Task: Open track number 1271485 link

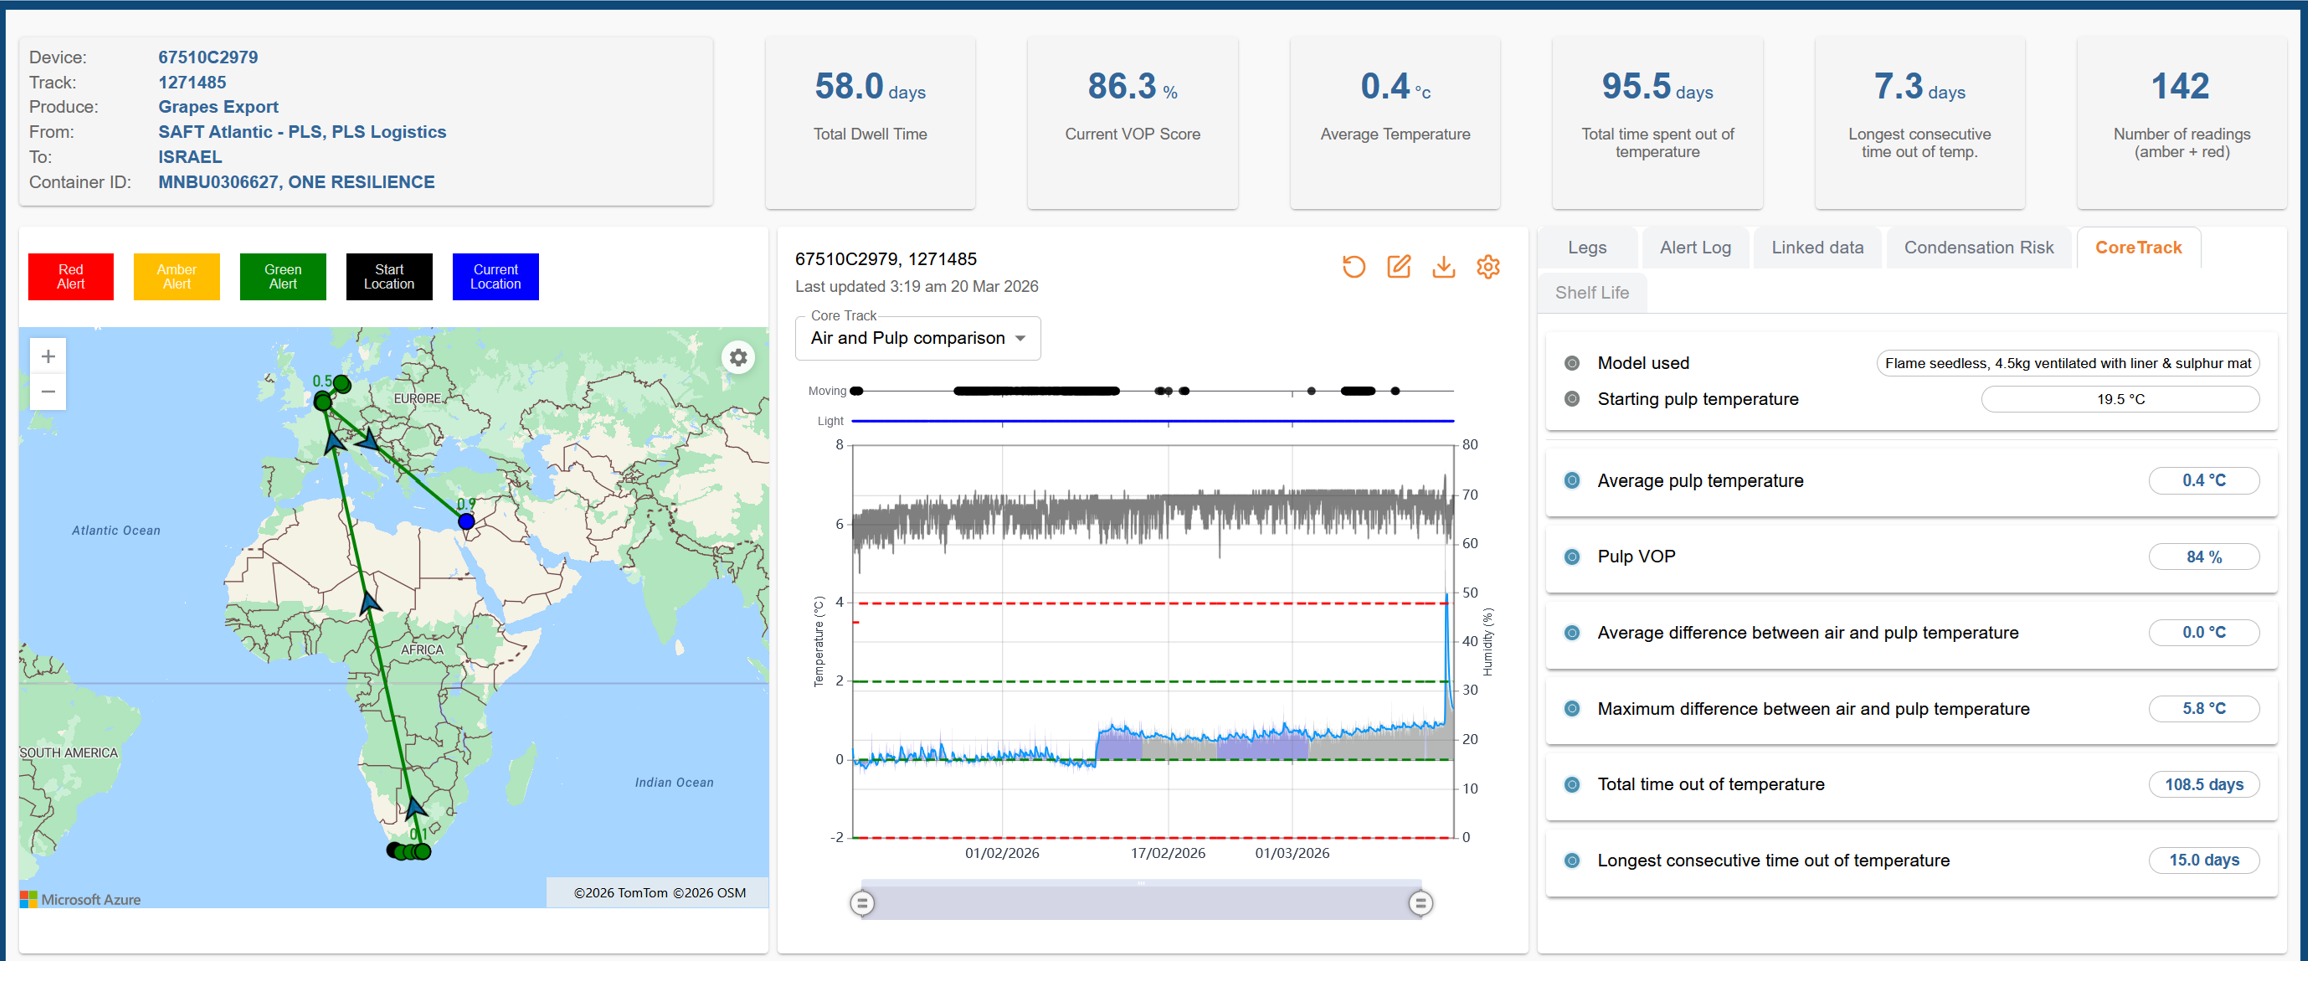Action: click(192, 82)
